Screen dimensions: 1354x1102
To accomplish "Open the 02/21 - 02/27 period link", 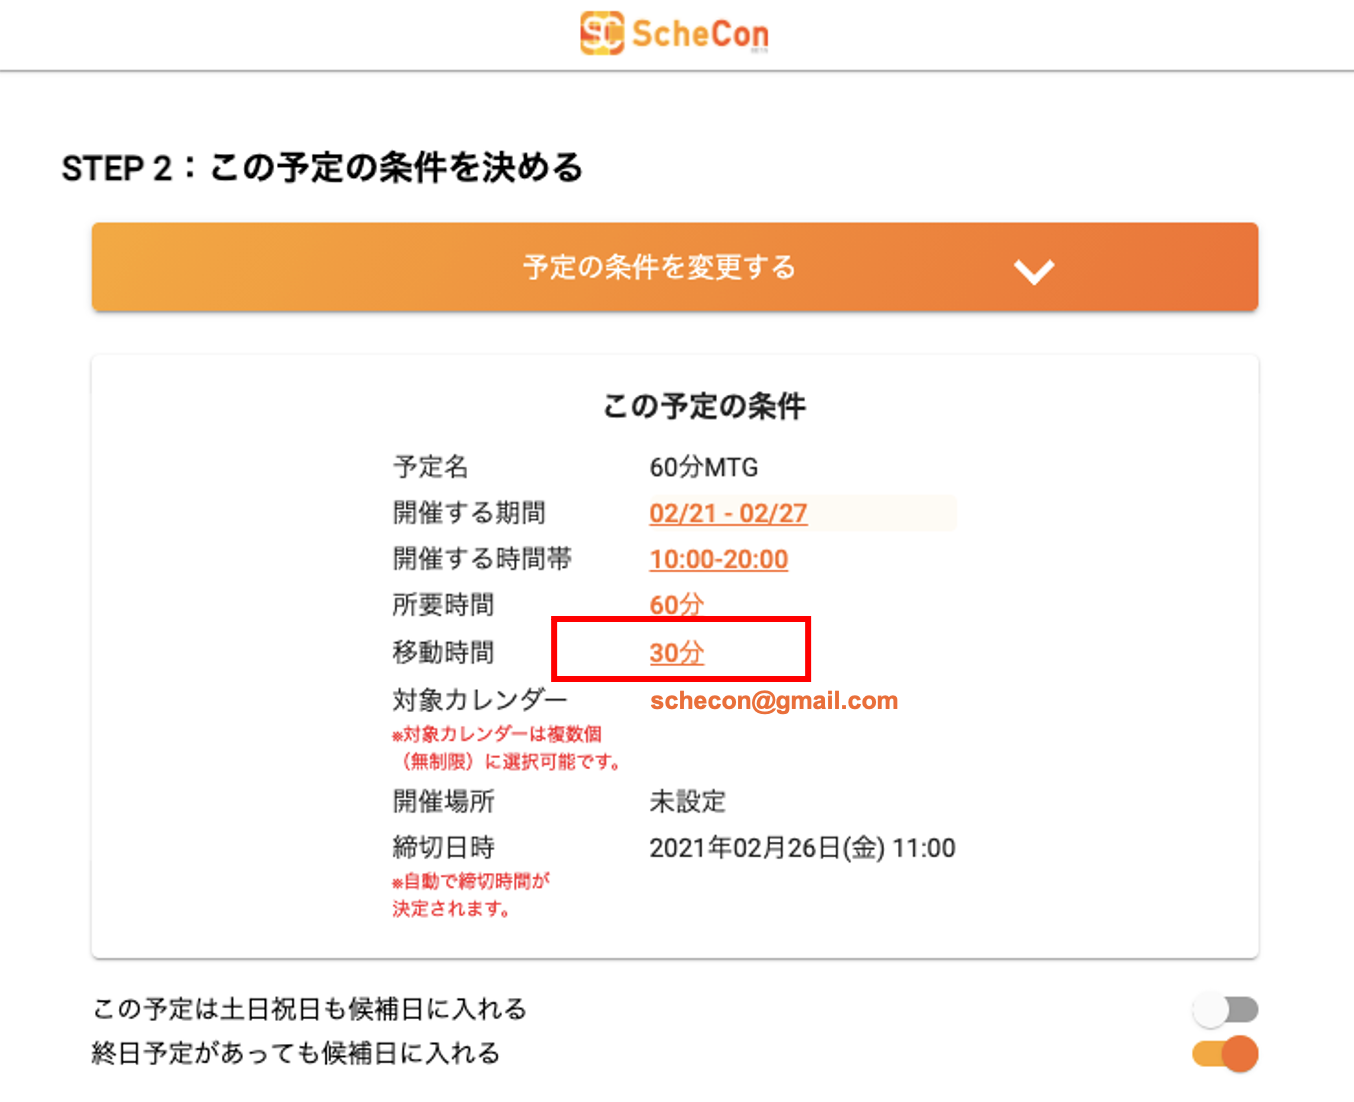I will tap(728, 514).
